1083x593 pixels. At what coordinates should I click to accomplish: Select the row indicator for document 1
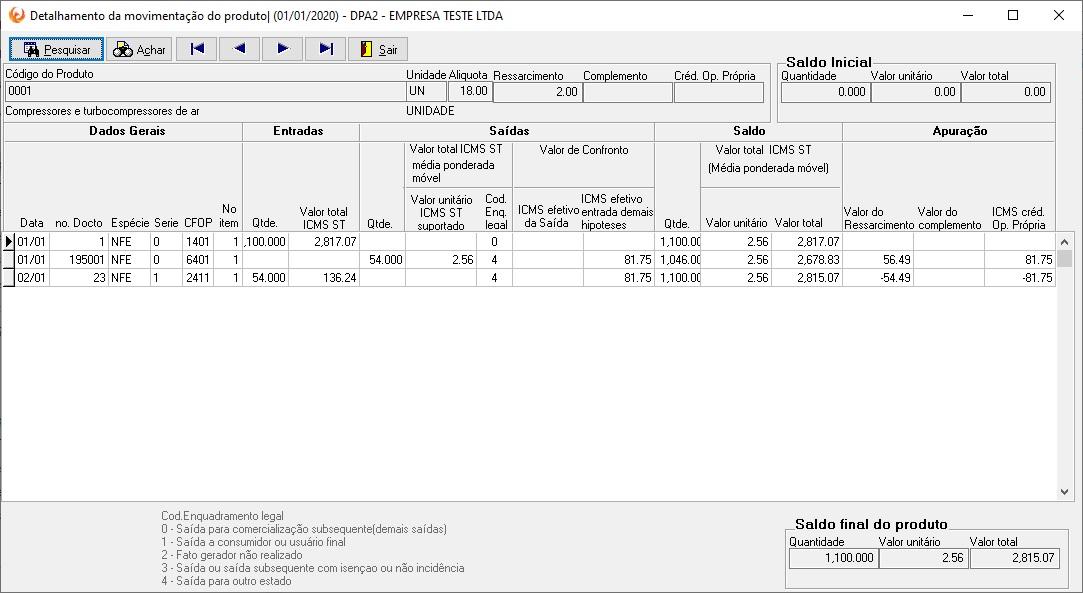pos(8,242)
